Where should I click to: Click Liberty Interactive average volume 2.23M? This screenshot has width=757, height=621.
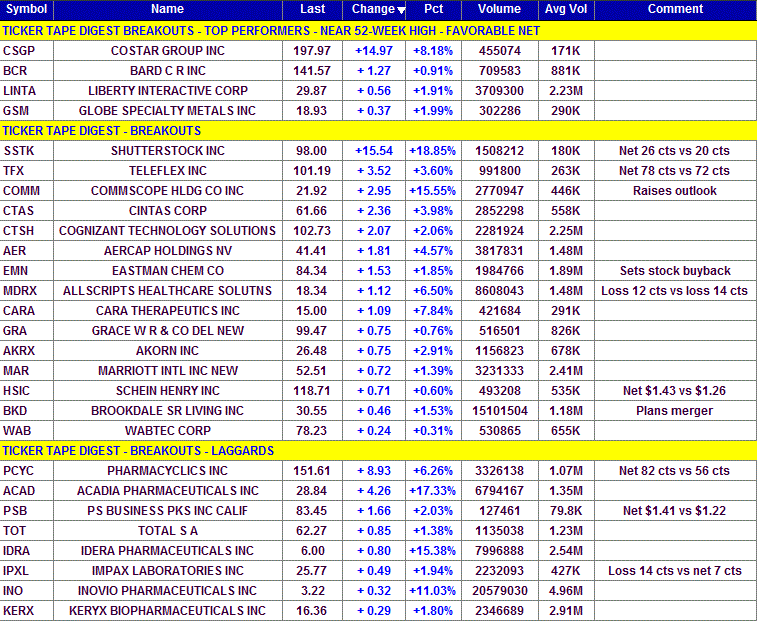coord(566,91)
